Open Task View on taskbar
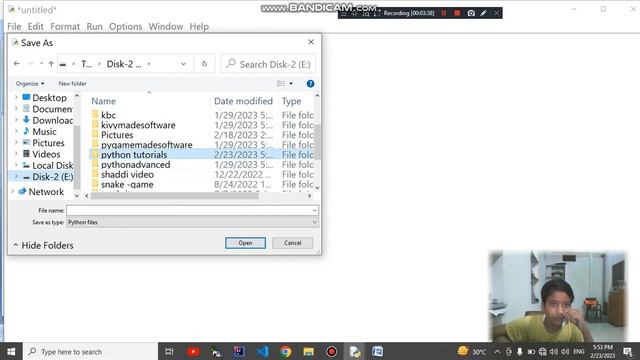This screenshot has height=360, width=640. tap(169, 351)
